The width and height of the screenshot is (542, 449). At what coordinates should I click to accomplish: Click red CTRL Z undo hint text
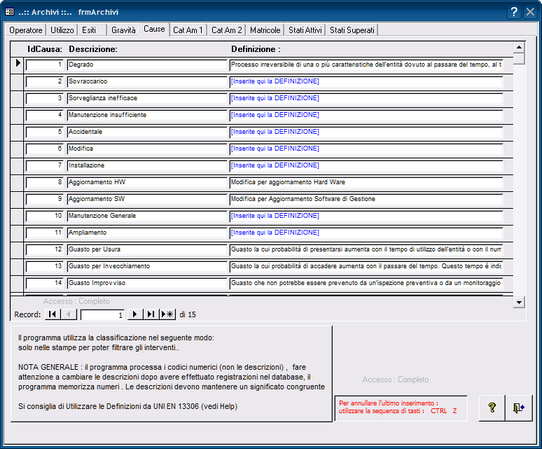[x=398, y=407]
